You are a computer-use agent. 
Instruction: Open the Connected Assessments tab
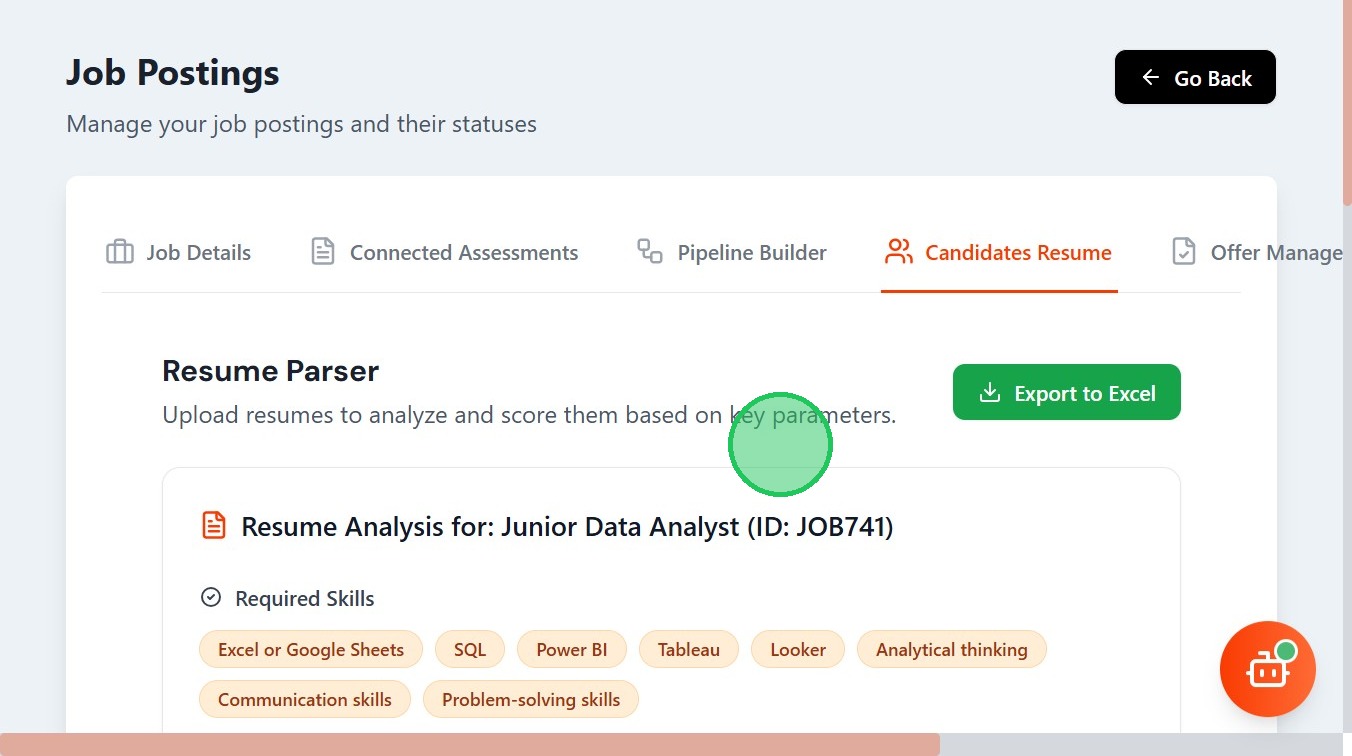[464, 253]
